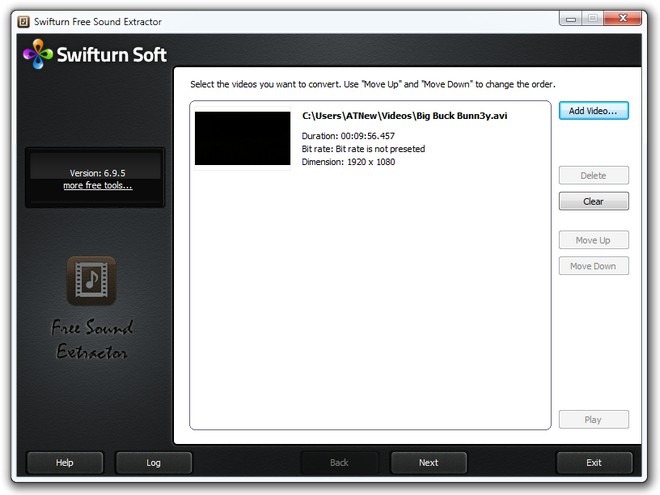
Task: Click the Swifturn Soft flower logo
Action: [38, 54]
